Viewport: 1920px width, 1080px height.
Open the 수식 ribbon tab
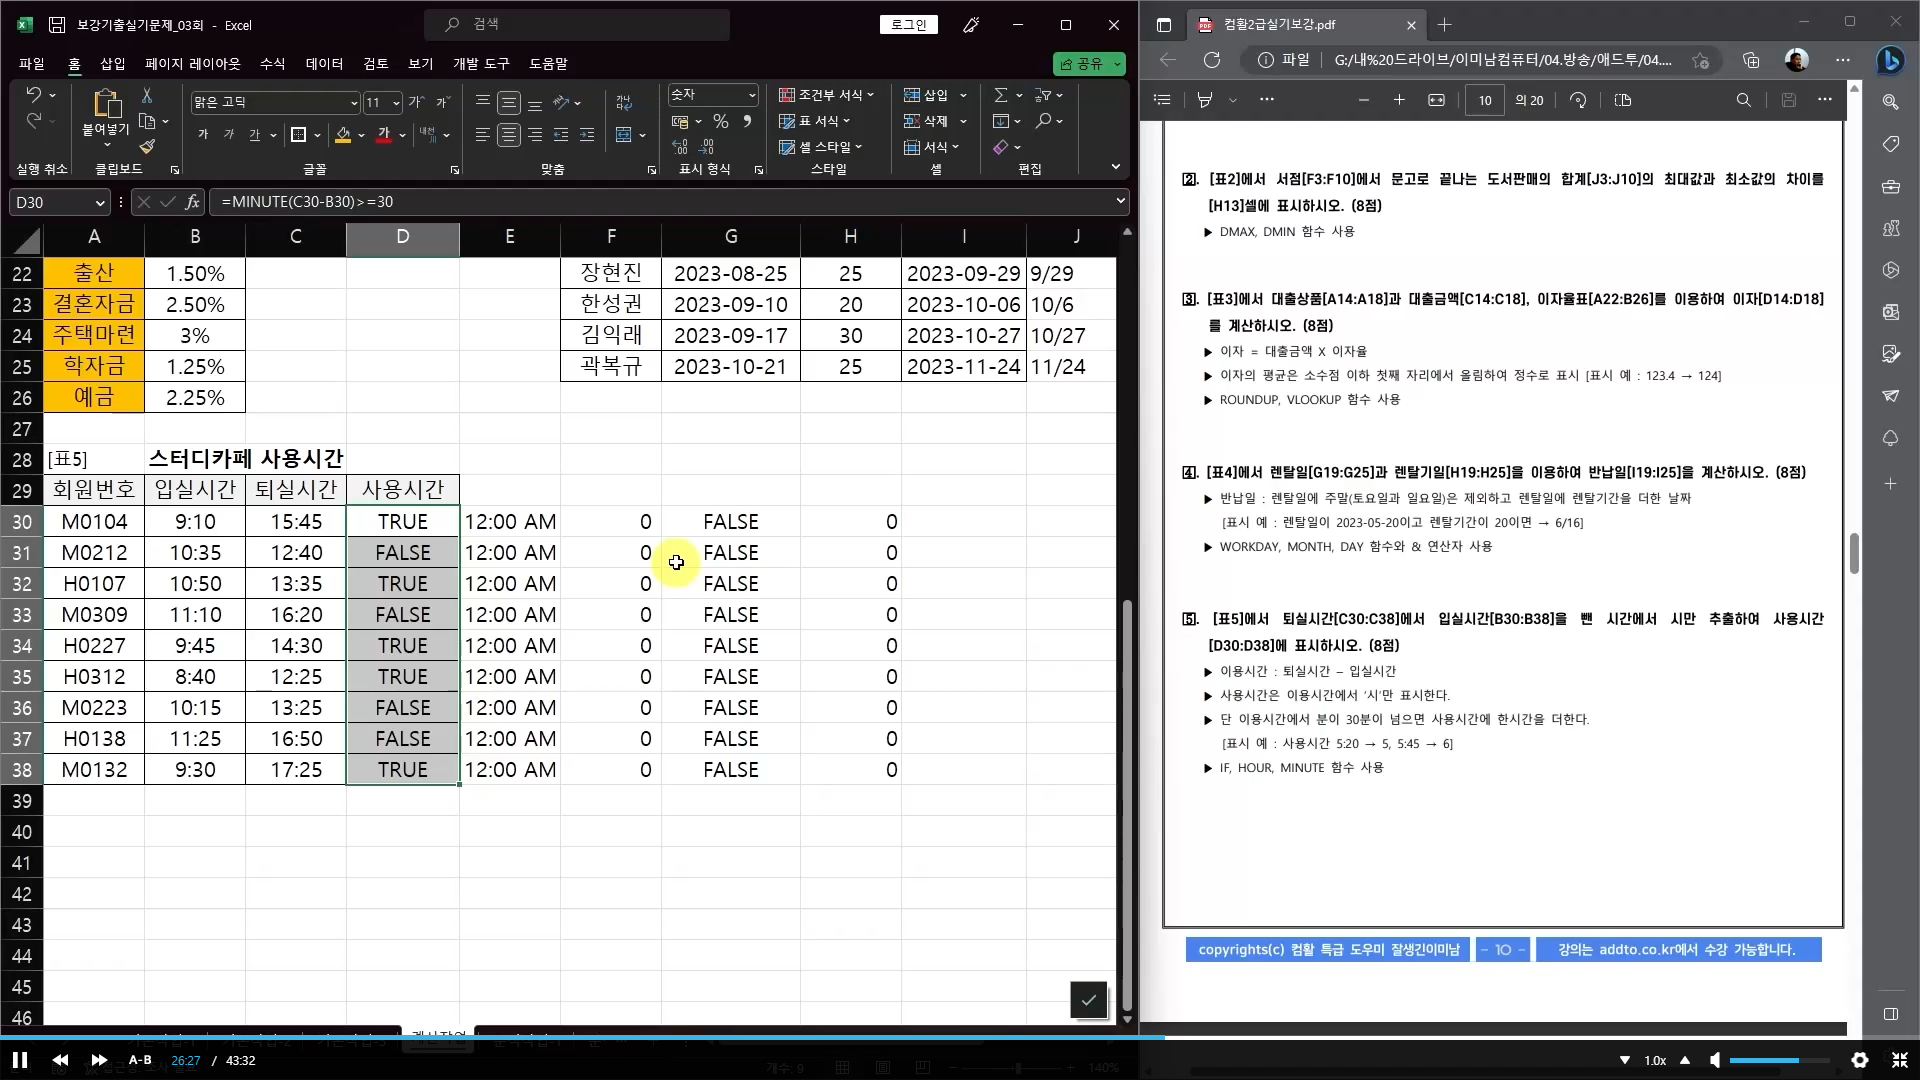tap(272, 63)
